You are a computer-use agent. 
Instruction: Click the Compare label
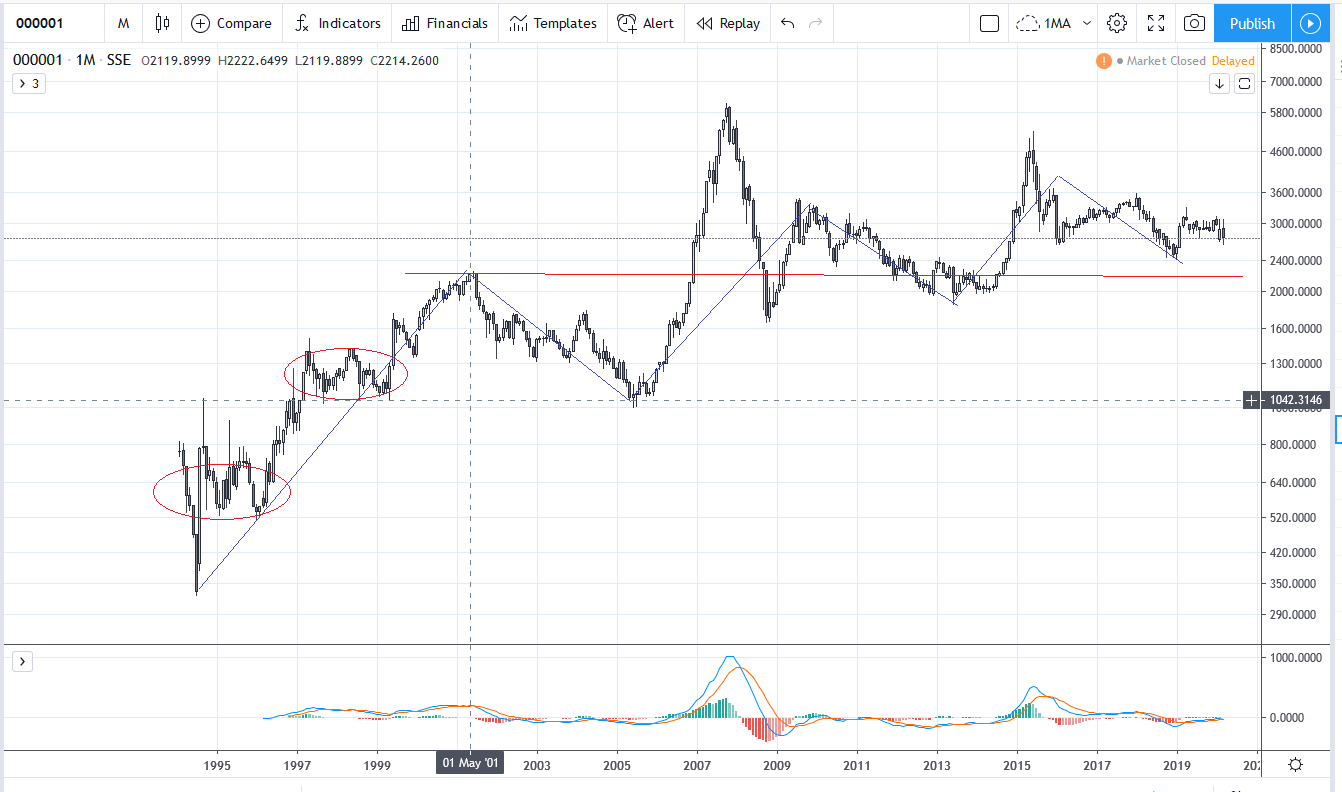244,23
